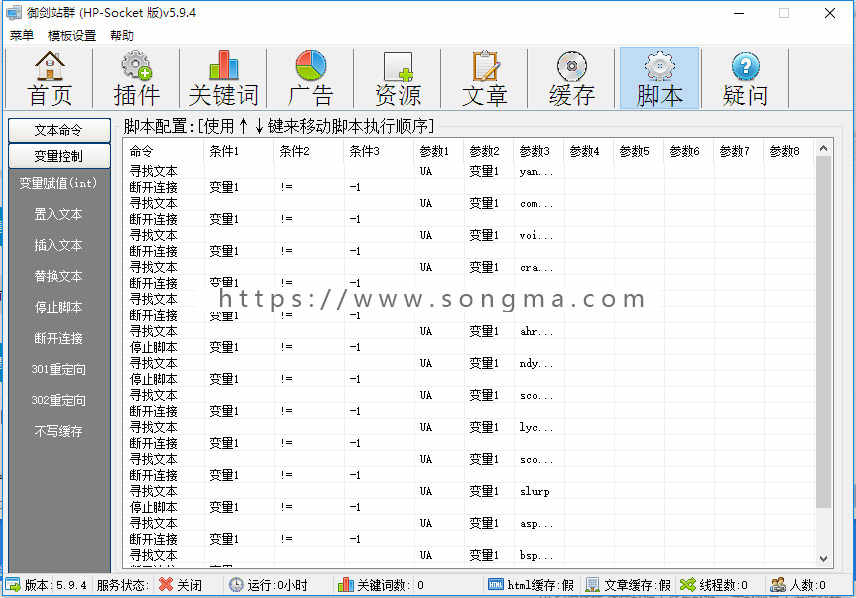Click the 条件3 column header

[378, 151]
